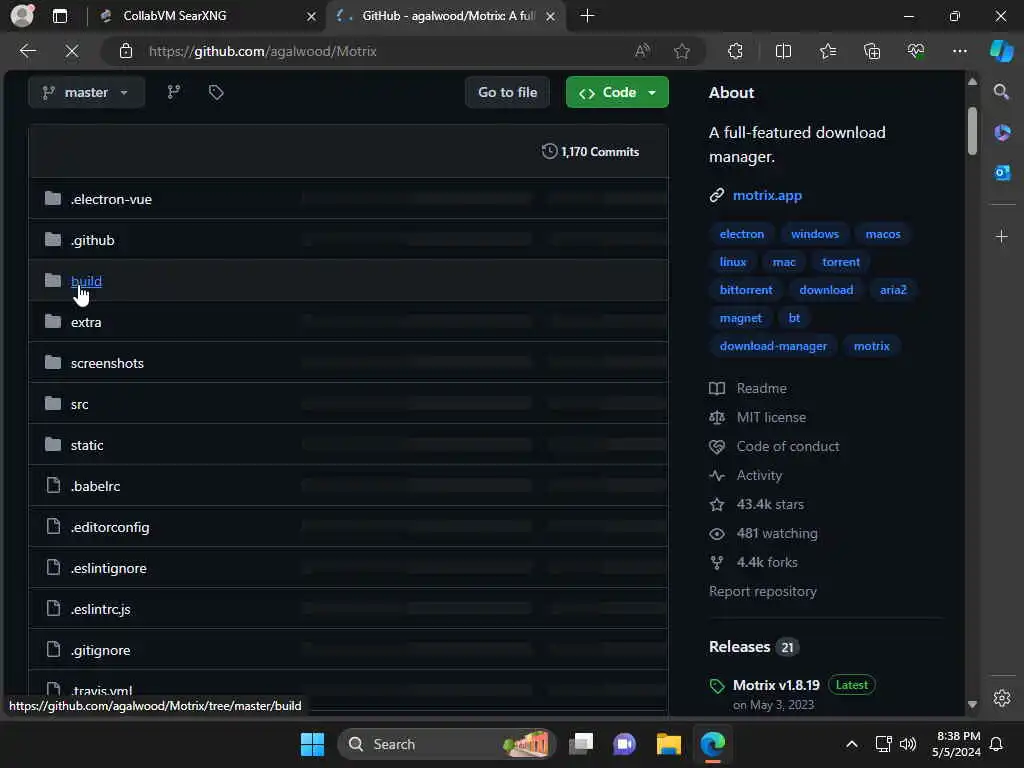Open the .editorconfig file

pos(110,527)
